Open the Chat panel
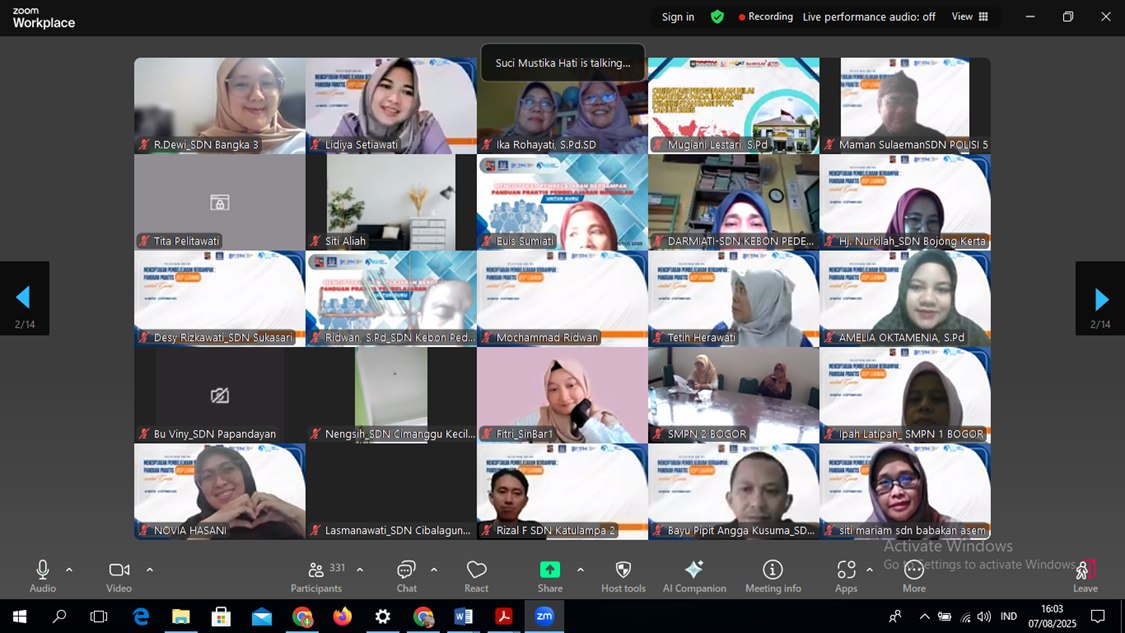1125x633 pixels. click(x=406, y=576)
